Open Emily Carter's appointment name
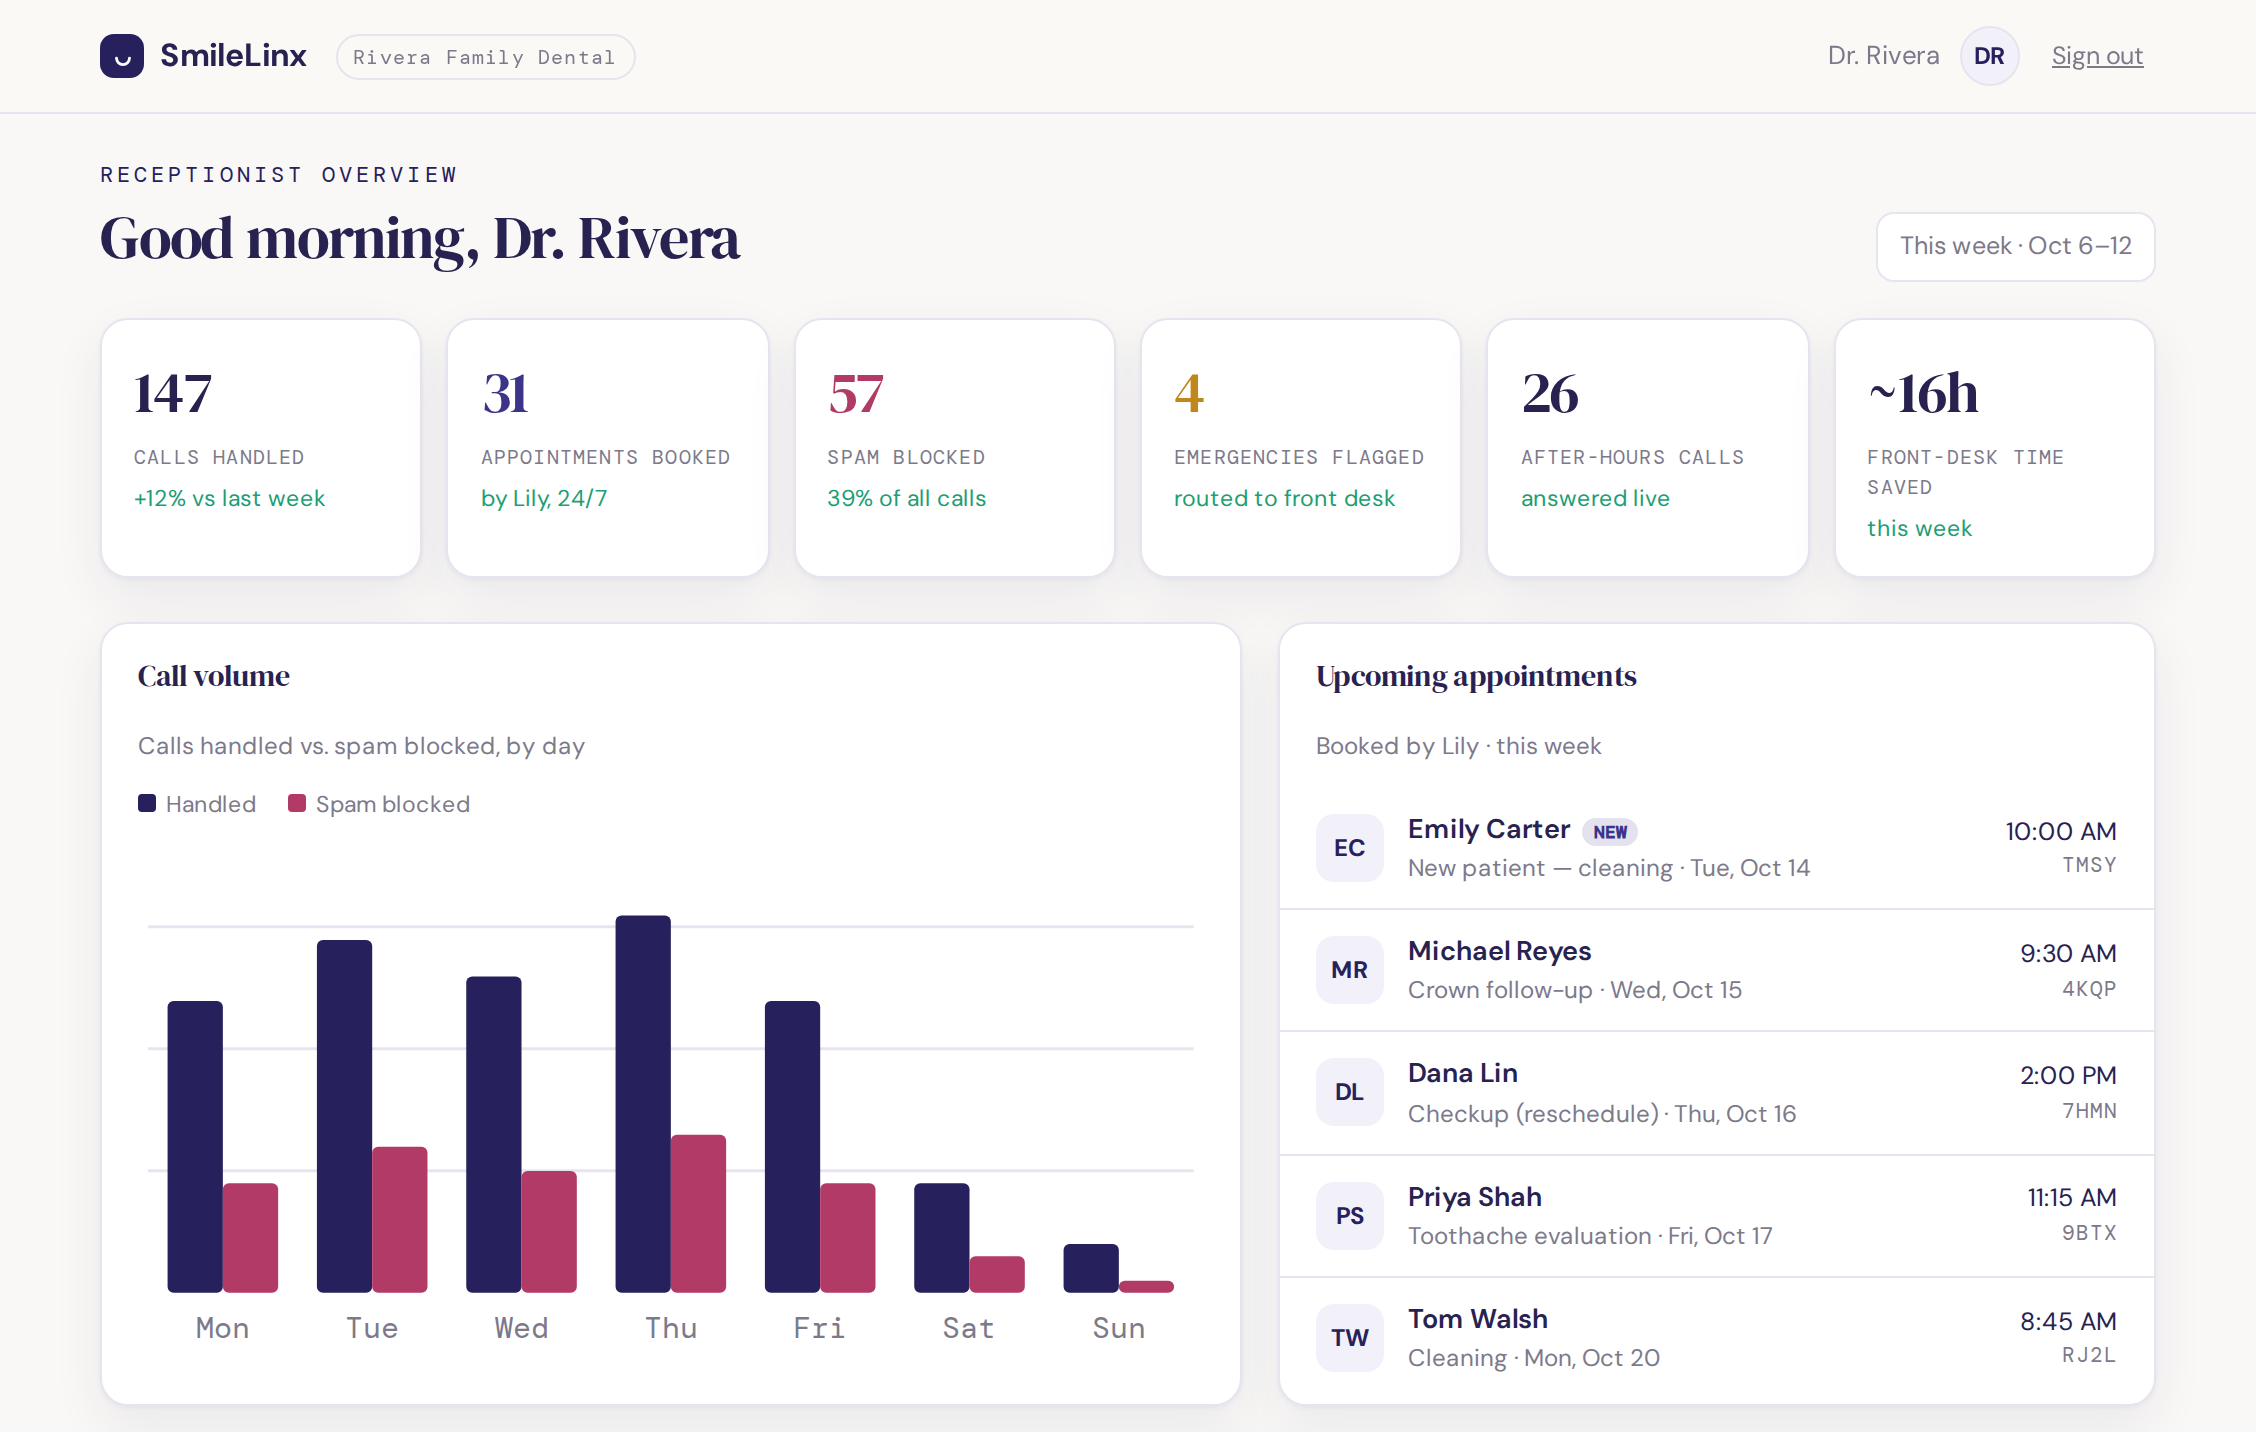The width and height of the screenshot is (2256, 1432). [1489, 829]
